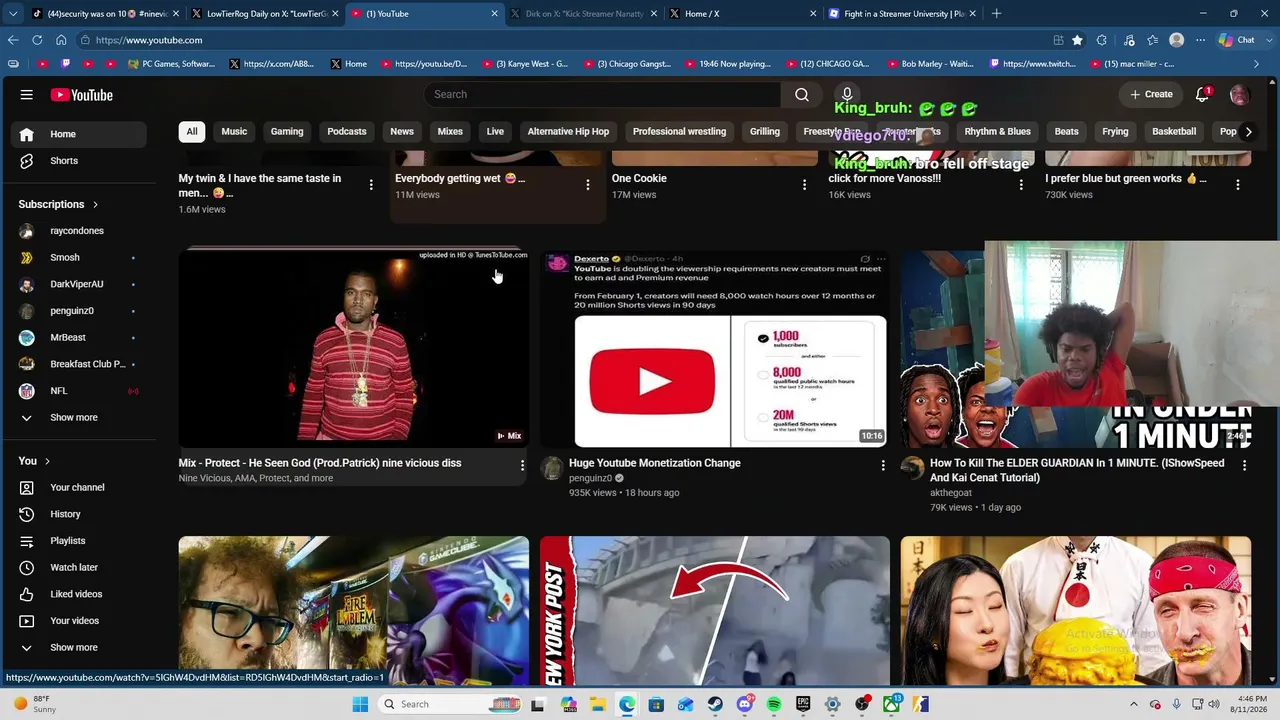
Task: Open Copilot Chat in the browser toolbar
Action: pos(1237,40)
